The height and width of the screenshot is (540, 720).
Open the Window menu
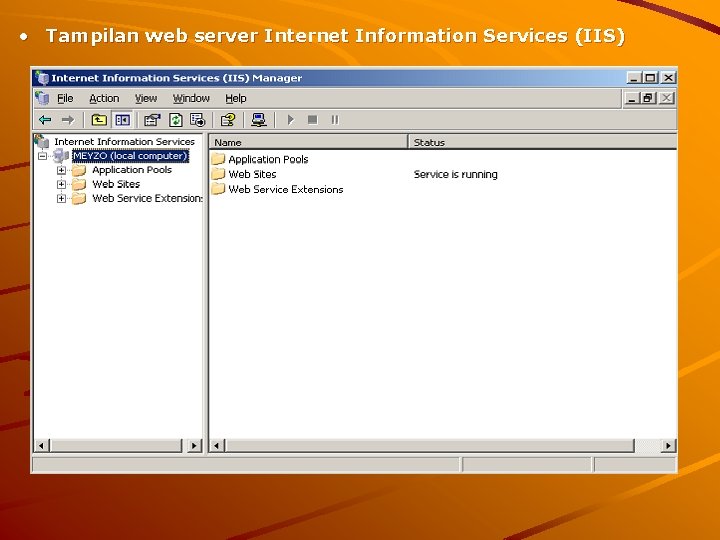tap(191, 98)
